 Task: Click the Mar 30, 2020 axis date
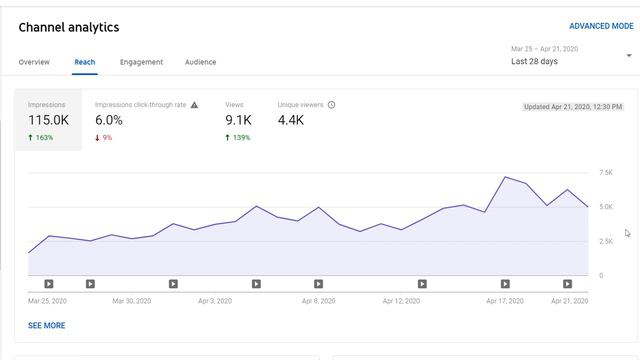[x=131, y=301]
